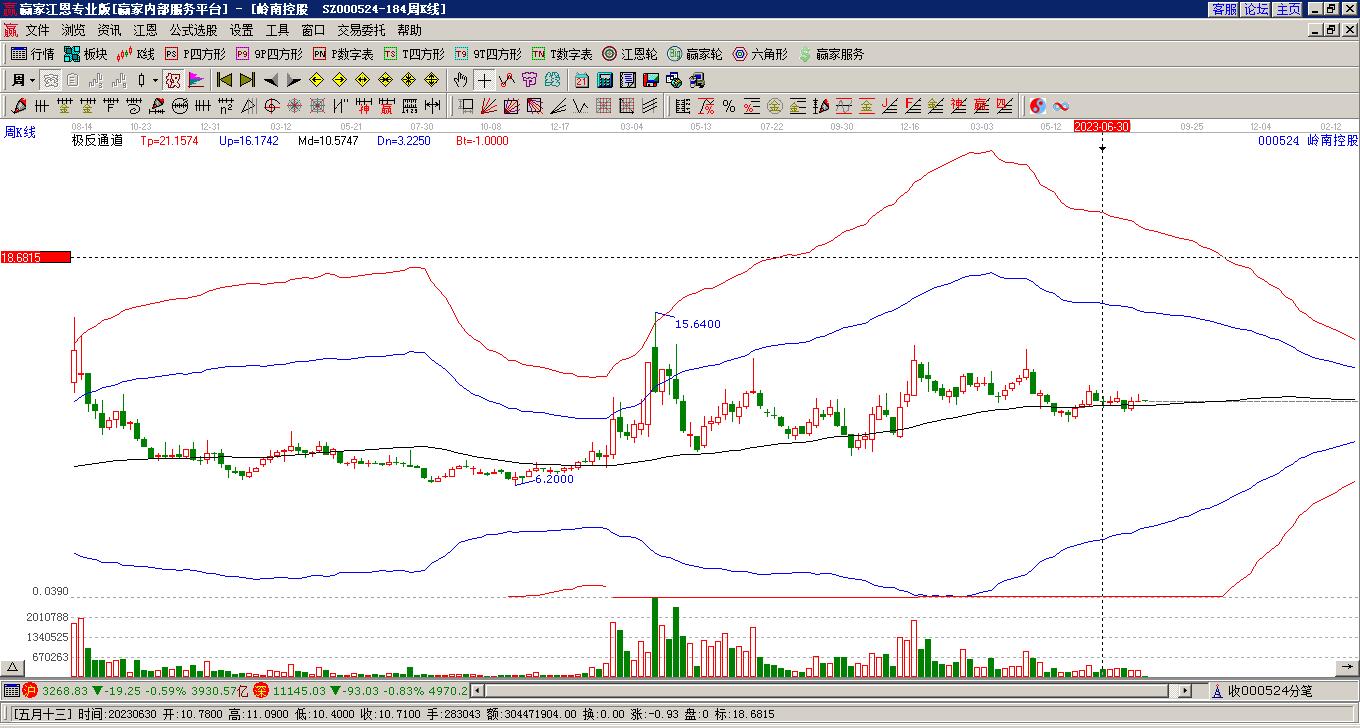
Task: Click the 15.6400 high price label
Action: pyautogui.click(x=698, y=324)
